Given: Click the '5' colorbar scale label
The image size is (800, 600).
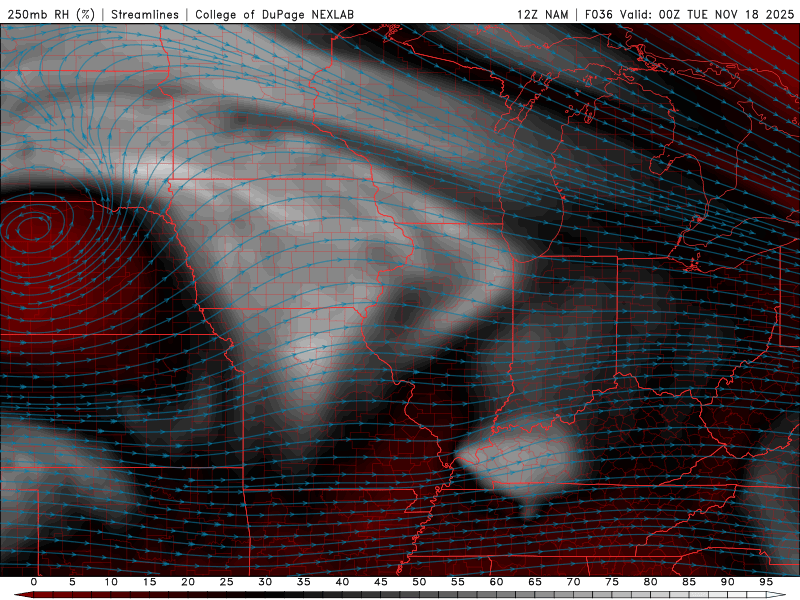Looking at the screenshot, I should (x=72, y=582).
